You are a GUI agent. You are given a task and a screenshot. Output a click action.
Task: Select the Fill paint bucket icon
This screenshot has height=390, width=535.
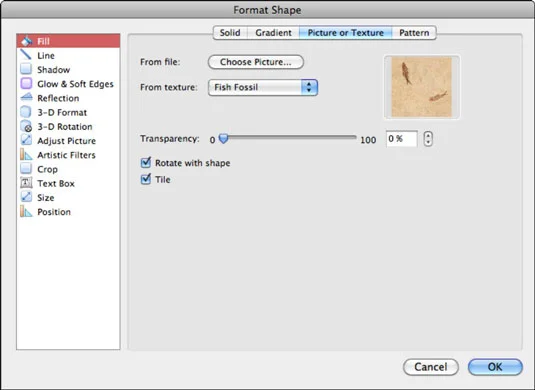(x=26, y=41)
